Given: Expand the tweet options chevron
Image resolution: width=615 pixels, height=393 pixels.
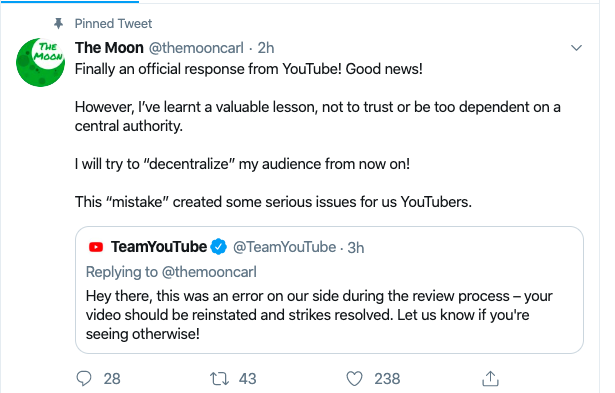Looking at the screenshot, I should 576,48.
